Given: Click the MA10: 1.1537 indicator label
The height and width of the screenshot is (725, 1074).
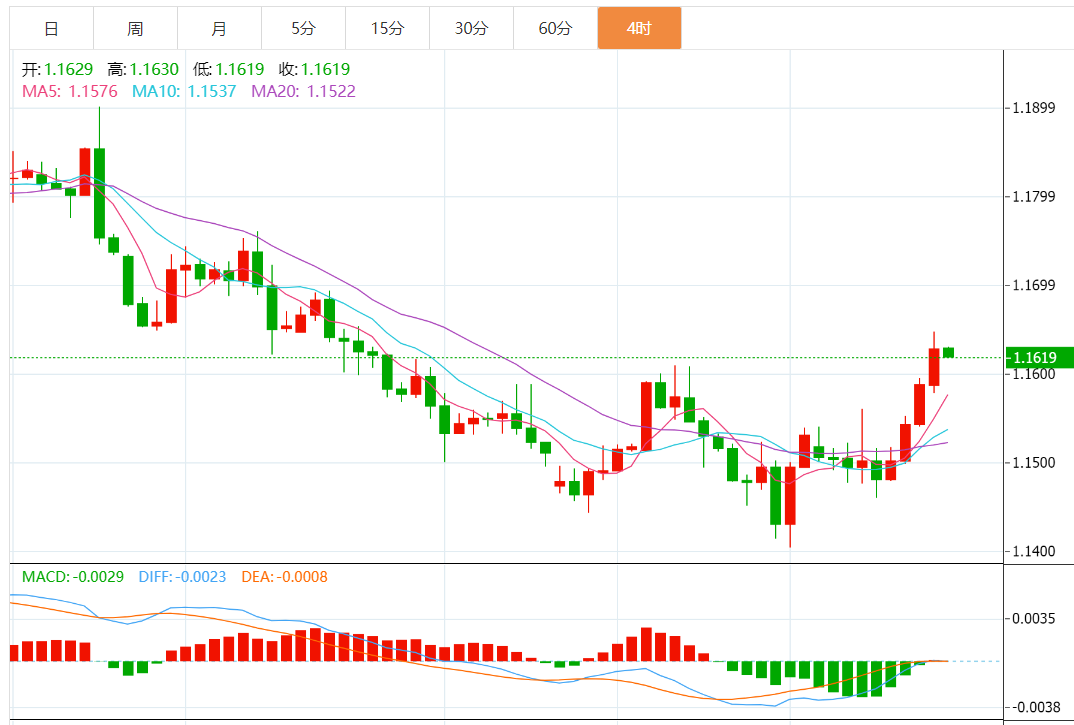Looking at the screenshot, I should [184, 91].
